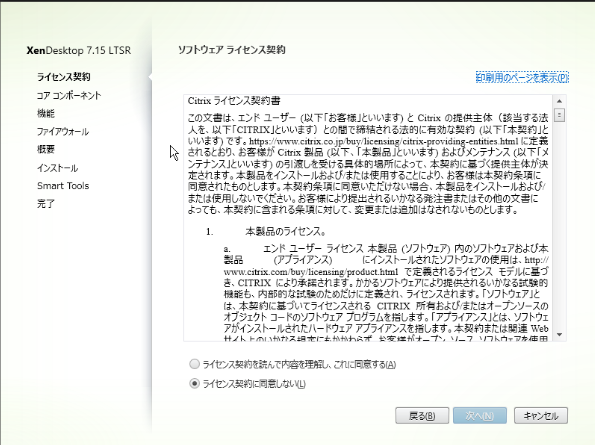Click the license text scrollbar down arrow
Screen dimensions: 595x445
[559, 335]
